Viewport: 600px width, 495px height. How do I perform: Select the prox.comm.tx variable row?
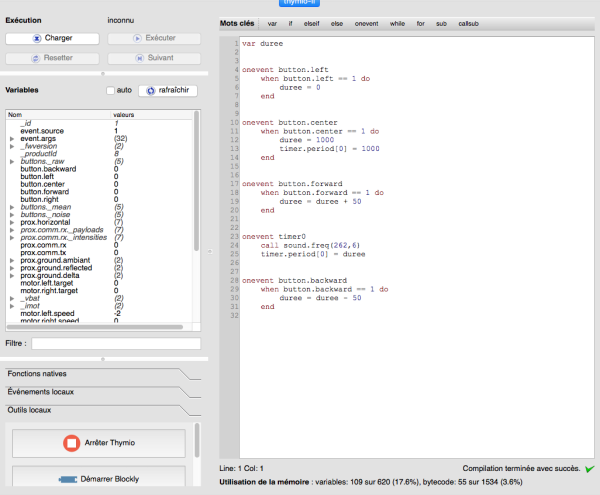(x=99, y=253)
